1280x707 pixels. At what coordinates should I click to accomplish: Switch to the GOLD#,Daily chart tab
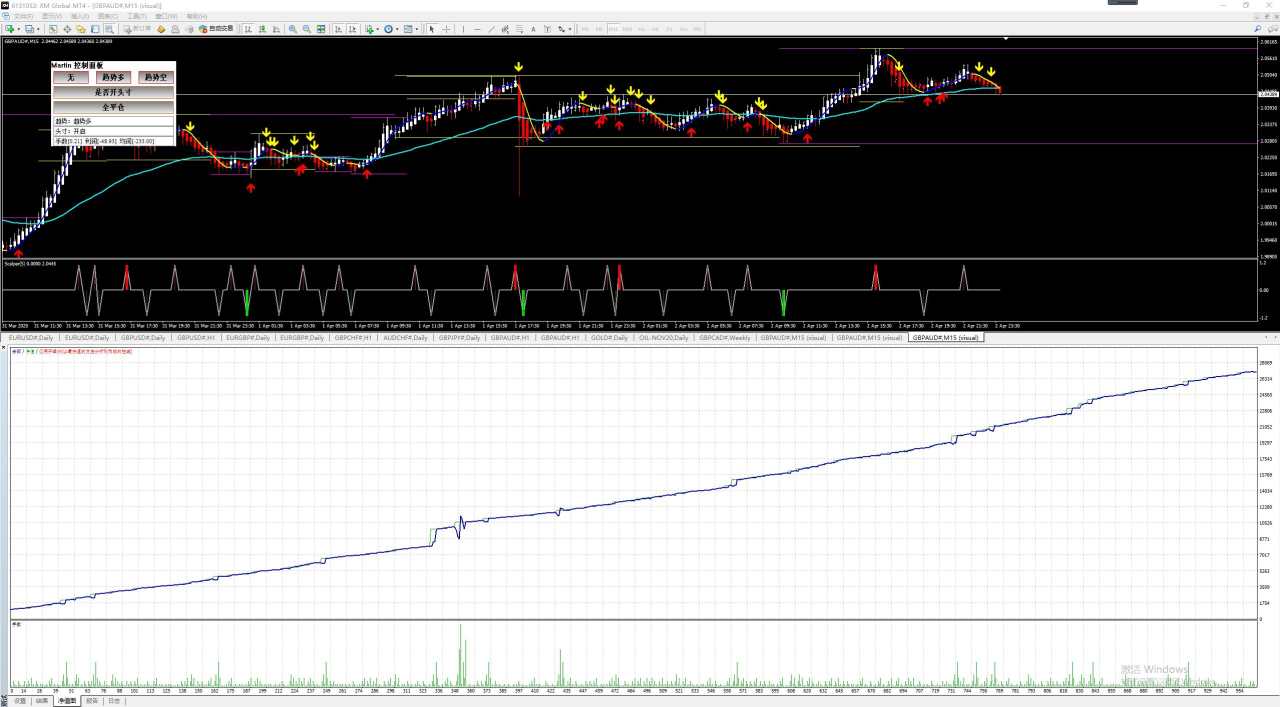[x=610, y=338]
